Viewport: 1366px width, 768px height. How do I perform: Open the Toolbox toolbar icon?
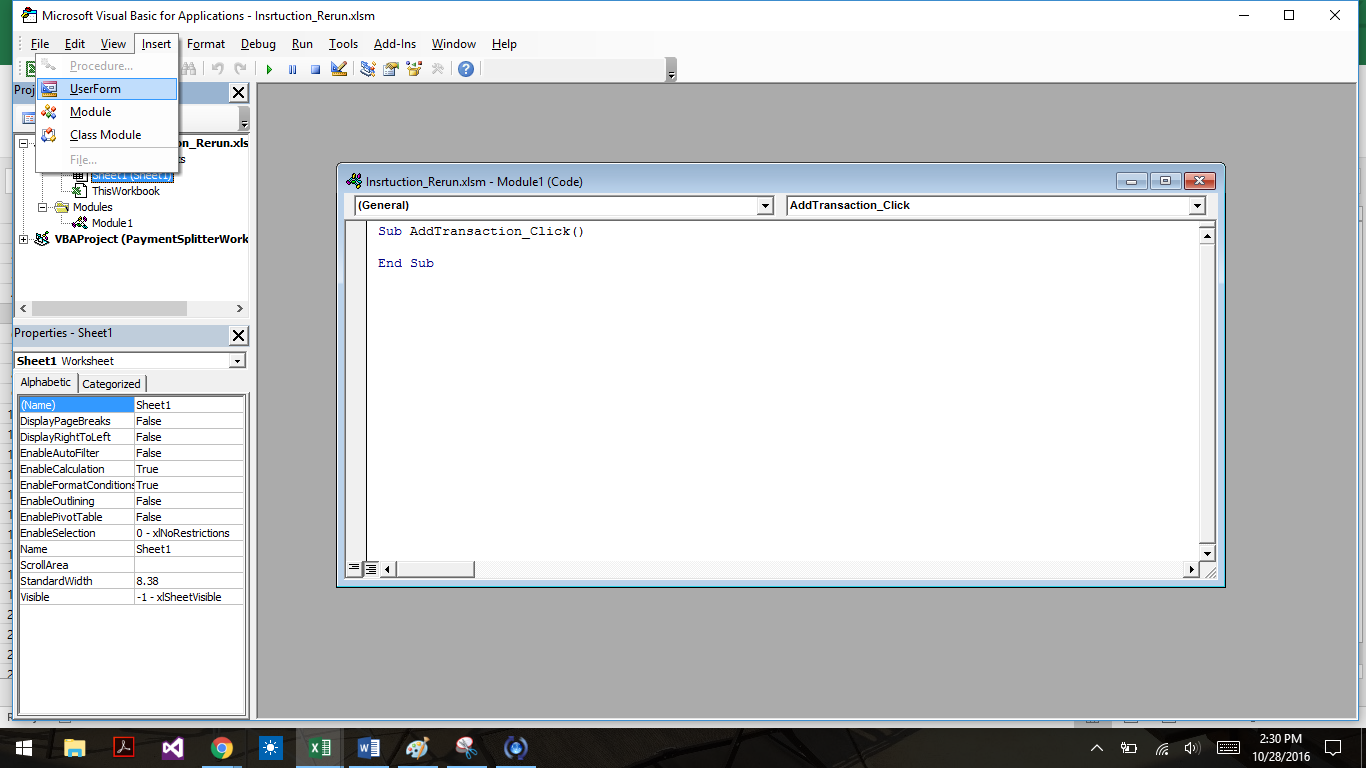(x=437, y=69)
